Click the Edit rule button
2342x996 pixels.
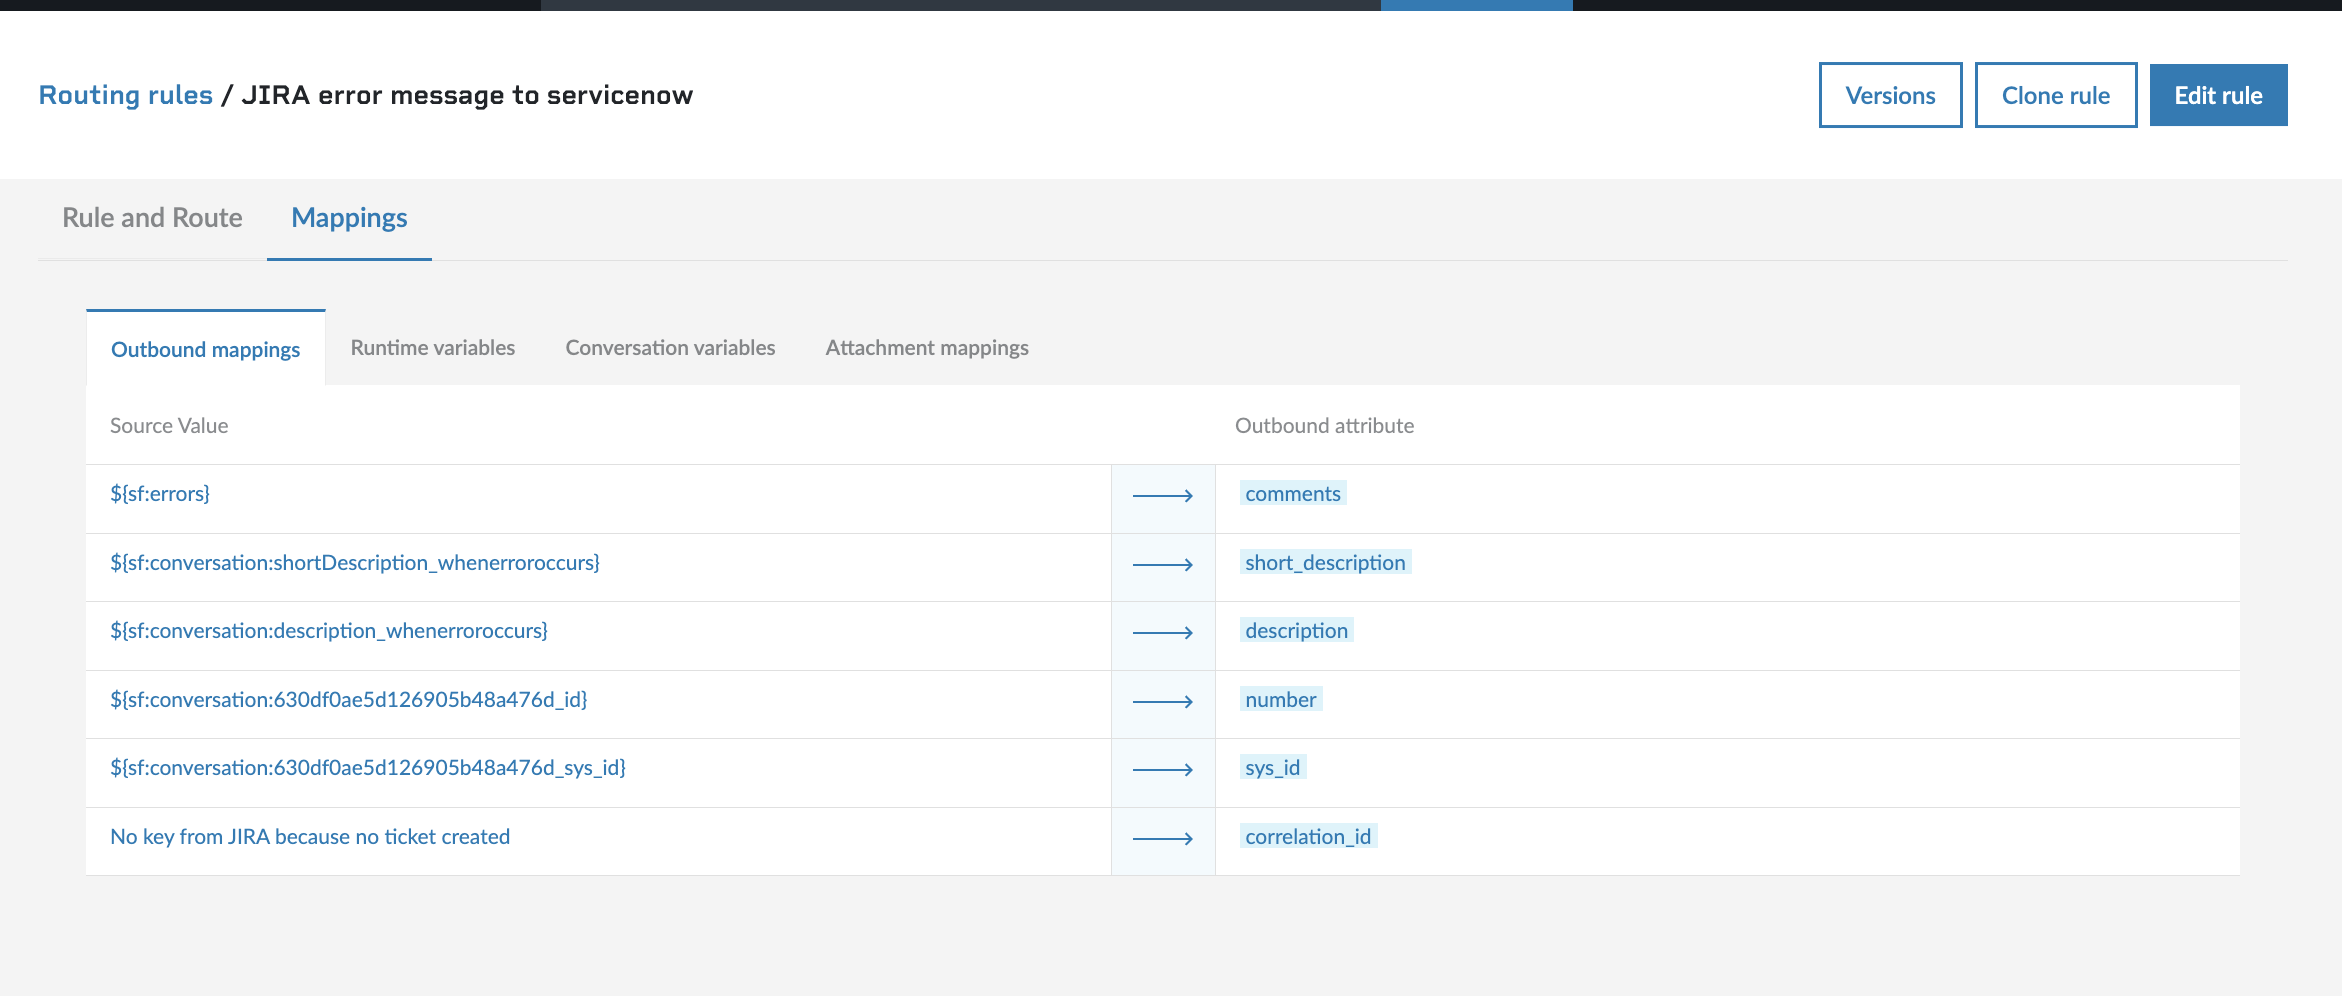pyautogui.click(x=2218, y=95)
